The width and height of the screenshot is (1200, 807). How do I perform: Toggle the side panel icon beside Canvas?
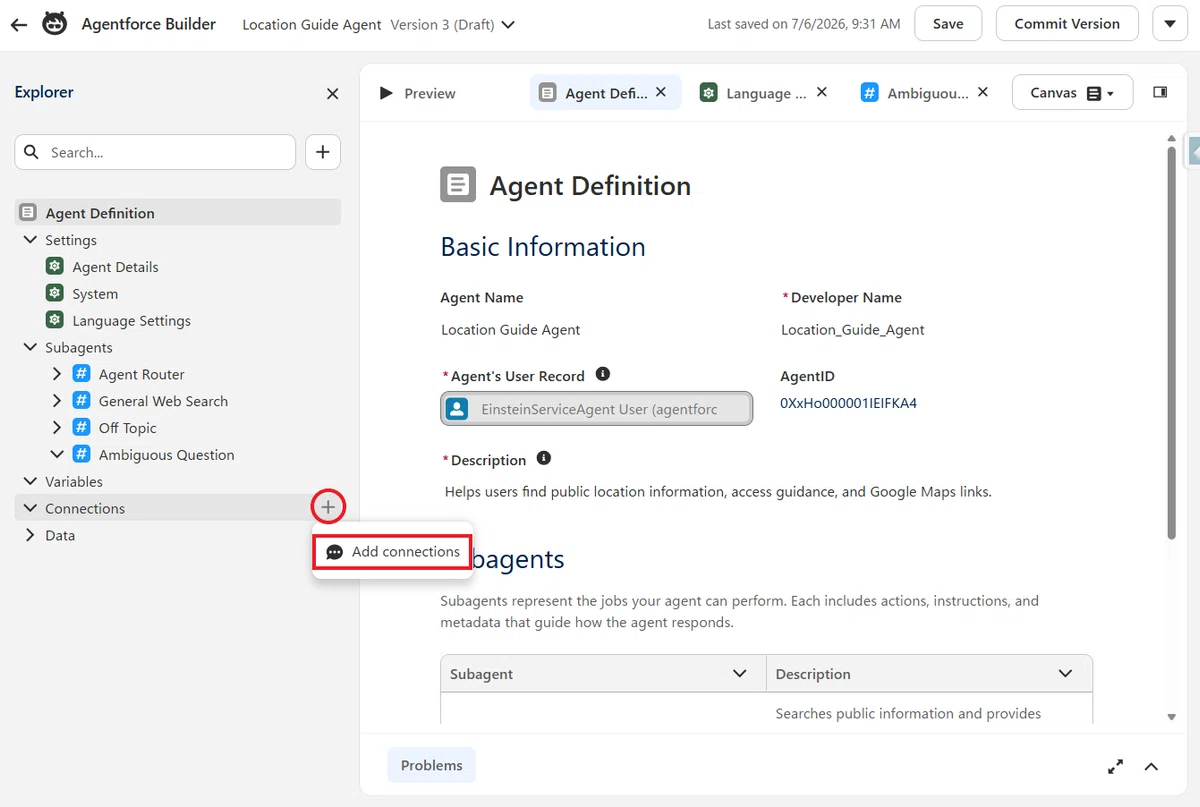point(1160,92)
